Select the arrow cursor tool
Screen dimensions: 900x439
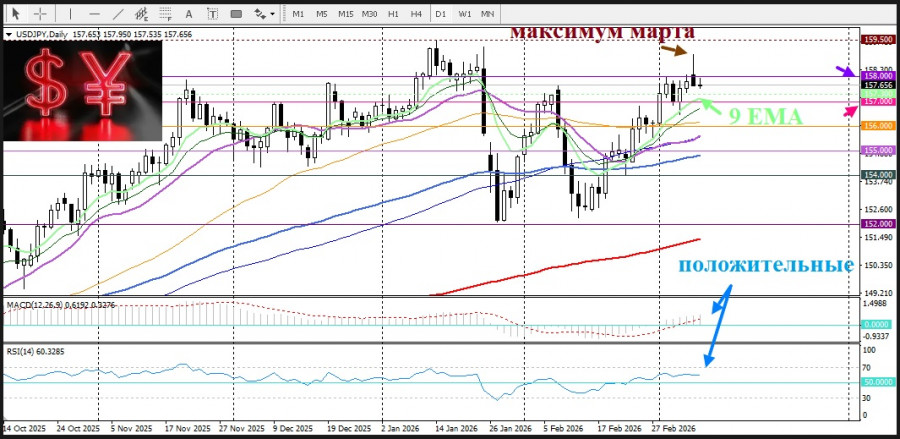pyautogui.click(x=14, y=14)
